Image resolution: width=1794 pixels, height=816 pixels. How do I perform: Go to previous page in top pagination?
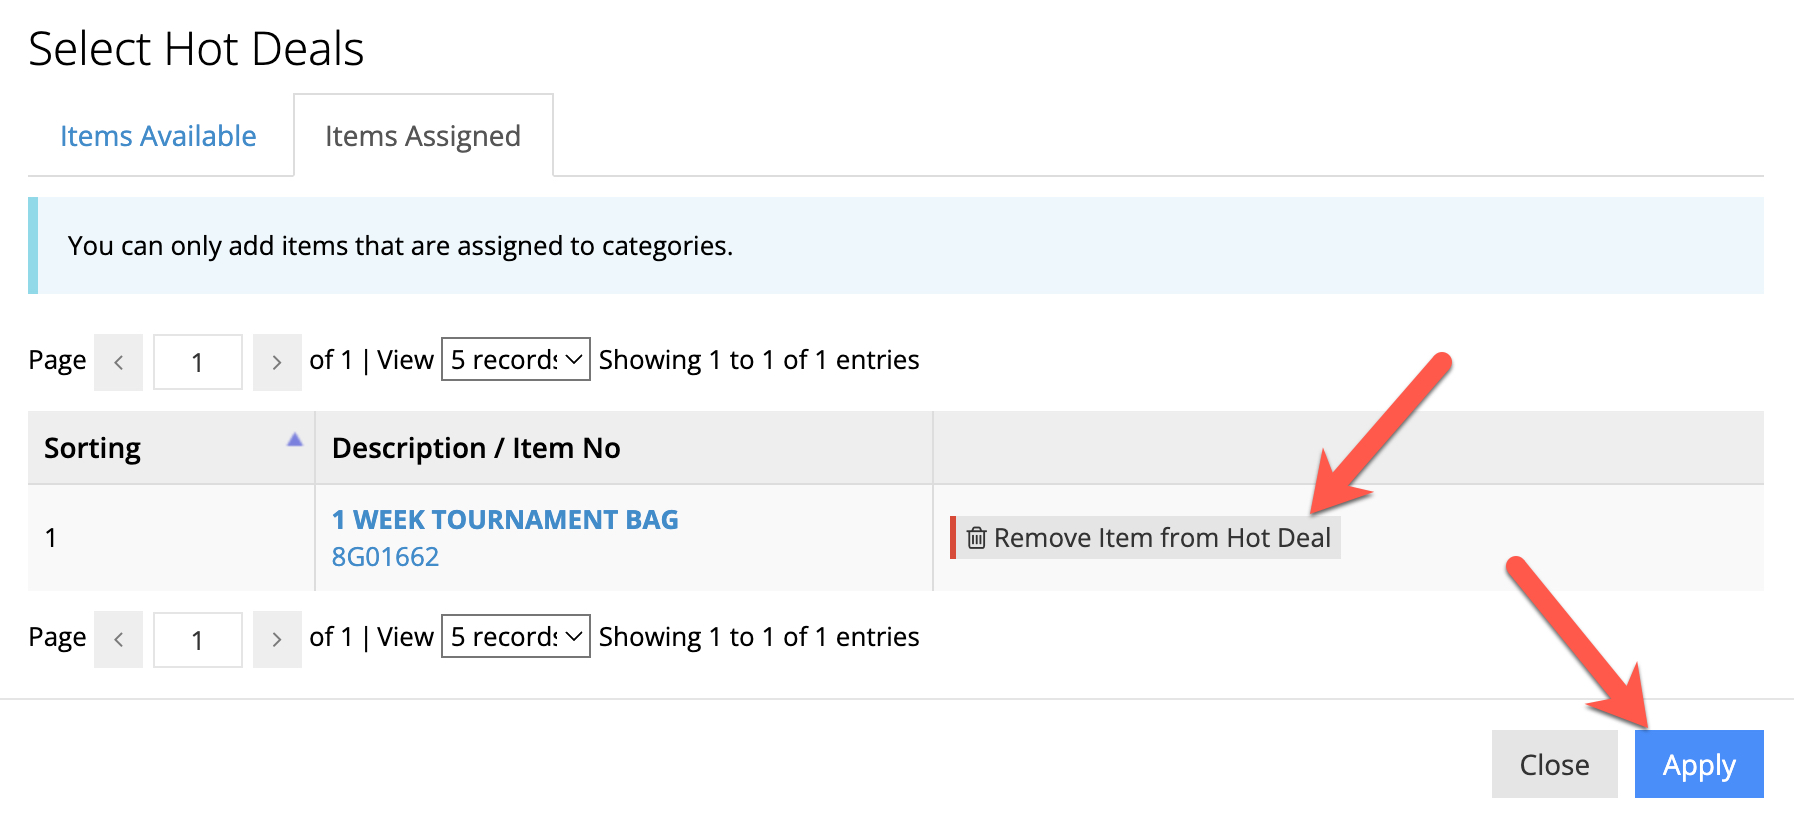pyautogui.click(x=119, y=362)
